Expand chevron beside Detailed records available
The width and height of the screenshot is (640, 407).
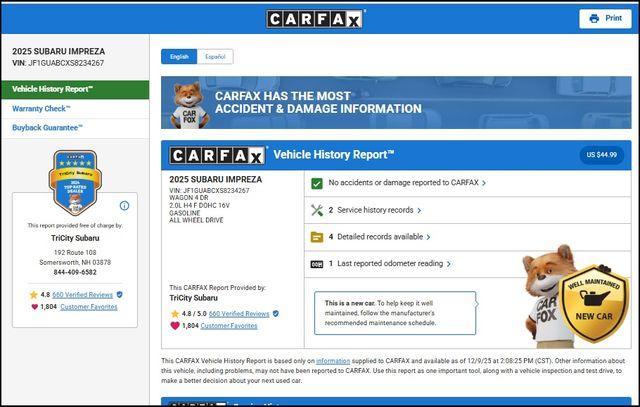pyautogui.click(x=428, y=237)
